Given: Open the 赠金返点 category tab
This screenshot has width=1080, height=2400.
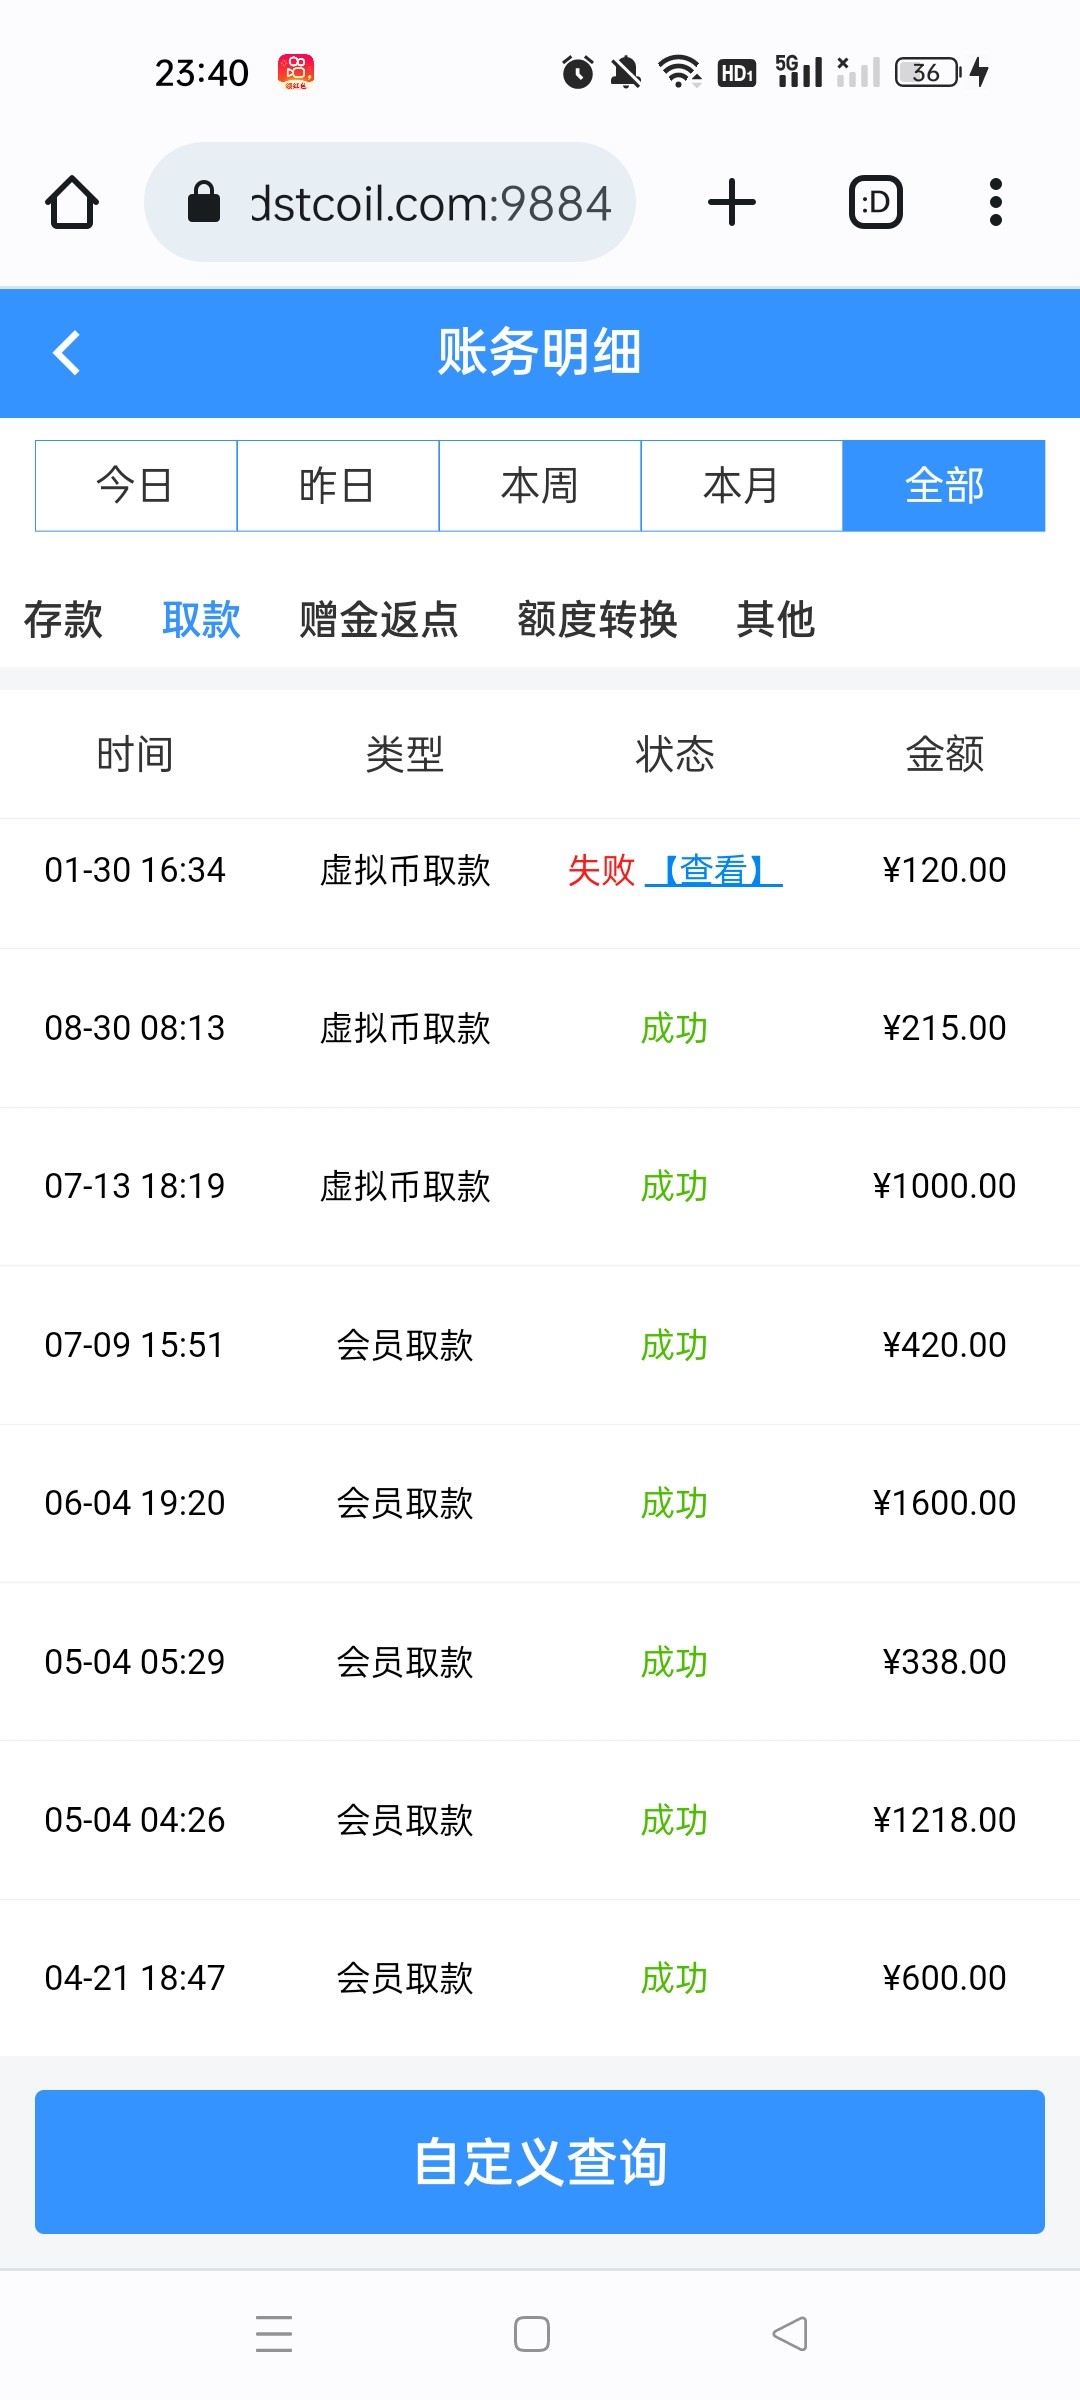Looking at the screenshot, I should pyautogui.click(x=379, y=620).
